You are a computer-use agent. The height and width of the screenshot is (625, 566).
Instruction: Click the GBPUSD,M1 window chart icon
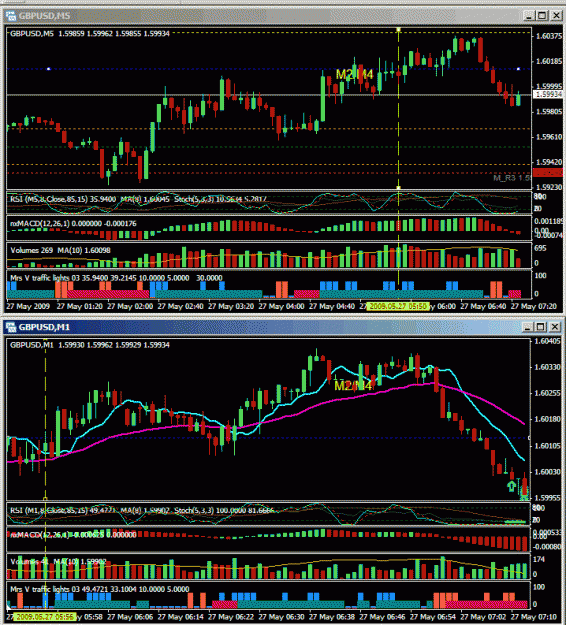pos(11,327)
